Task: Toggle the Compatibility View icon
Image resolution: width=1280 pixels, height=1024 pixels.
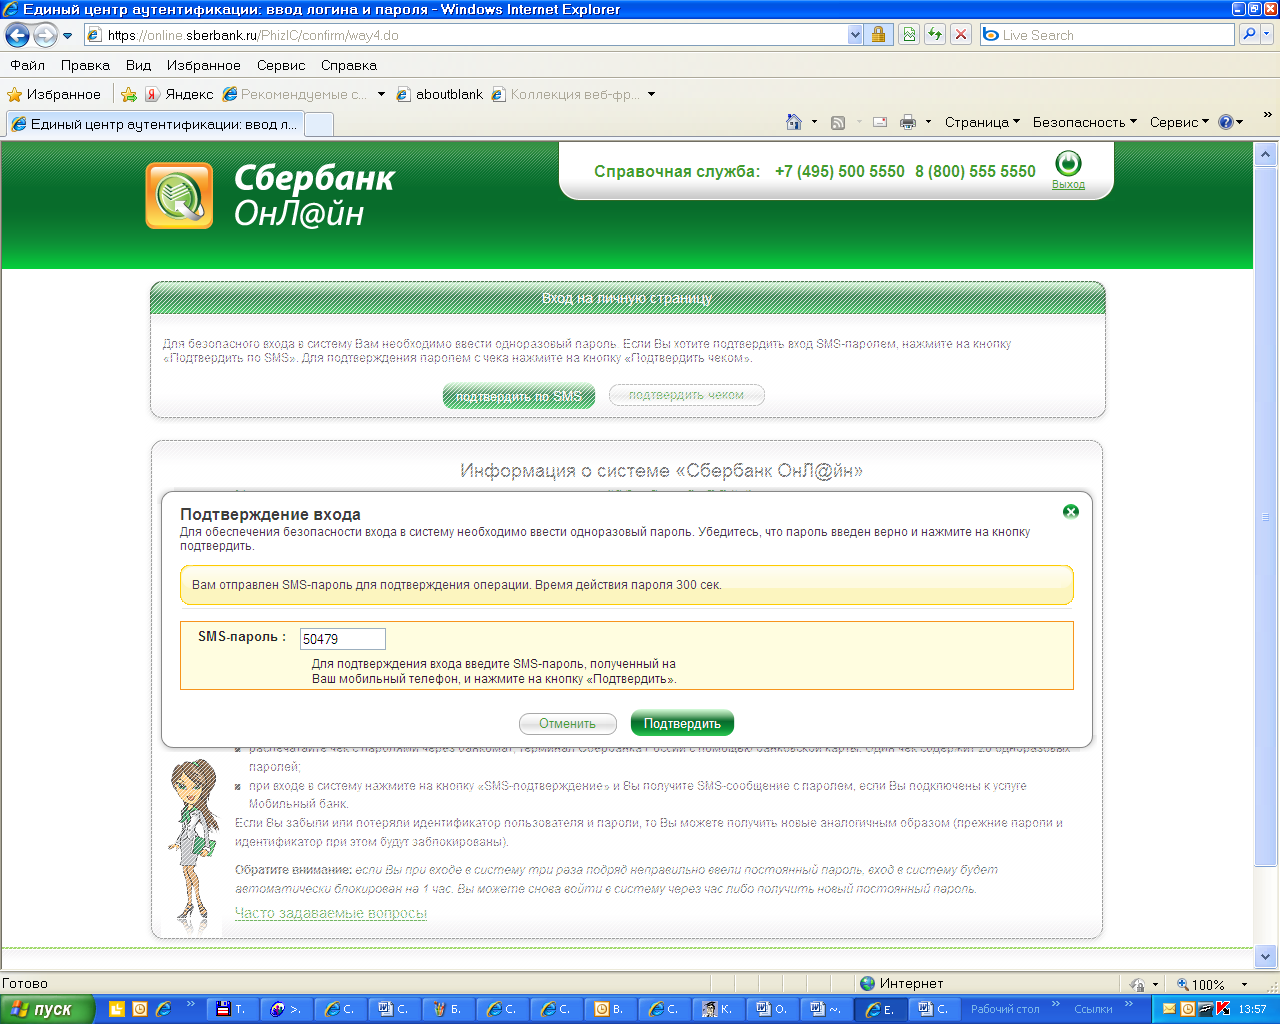Action: pos(909,35)
